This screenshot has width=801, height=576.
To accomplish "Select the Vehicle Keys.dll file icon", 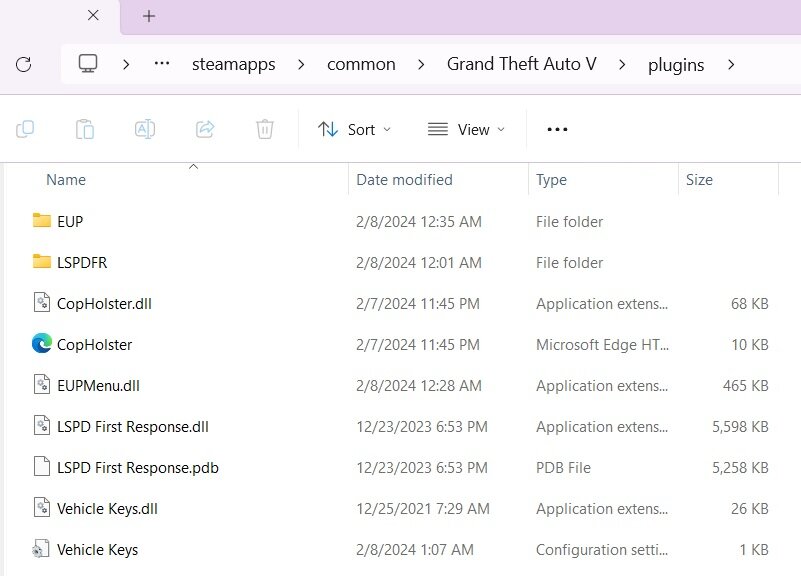I will [42, 508].
